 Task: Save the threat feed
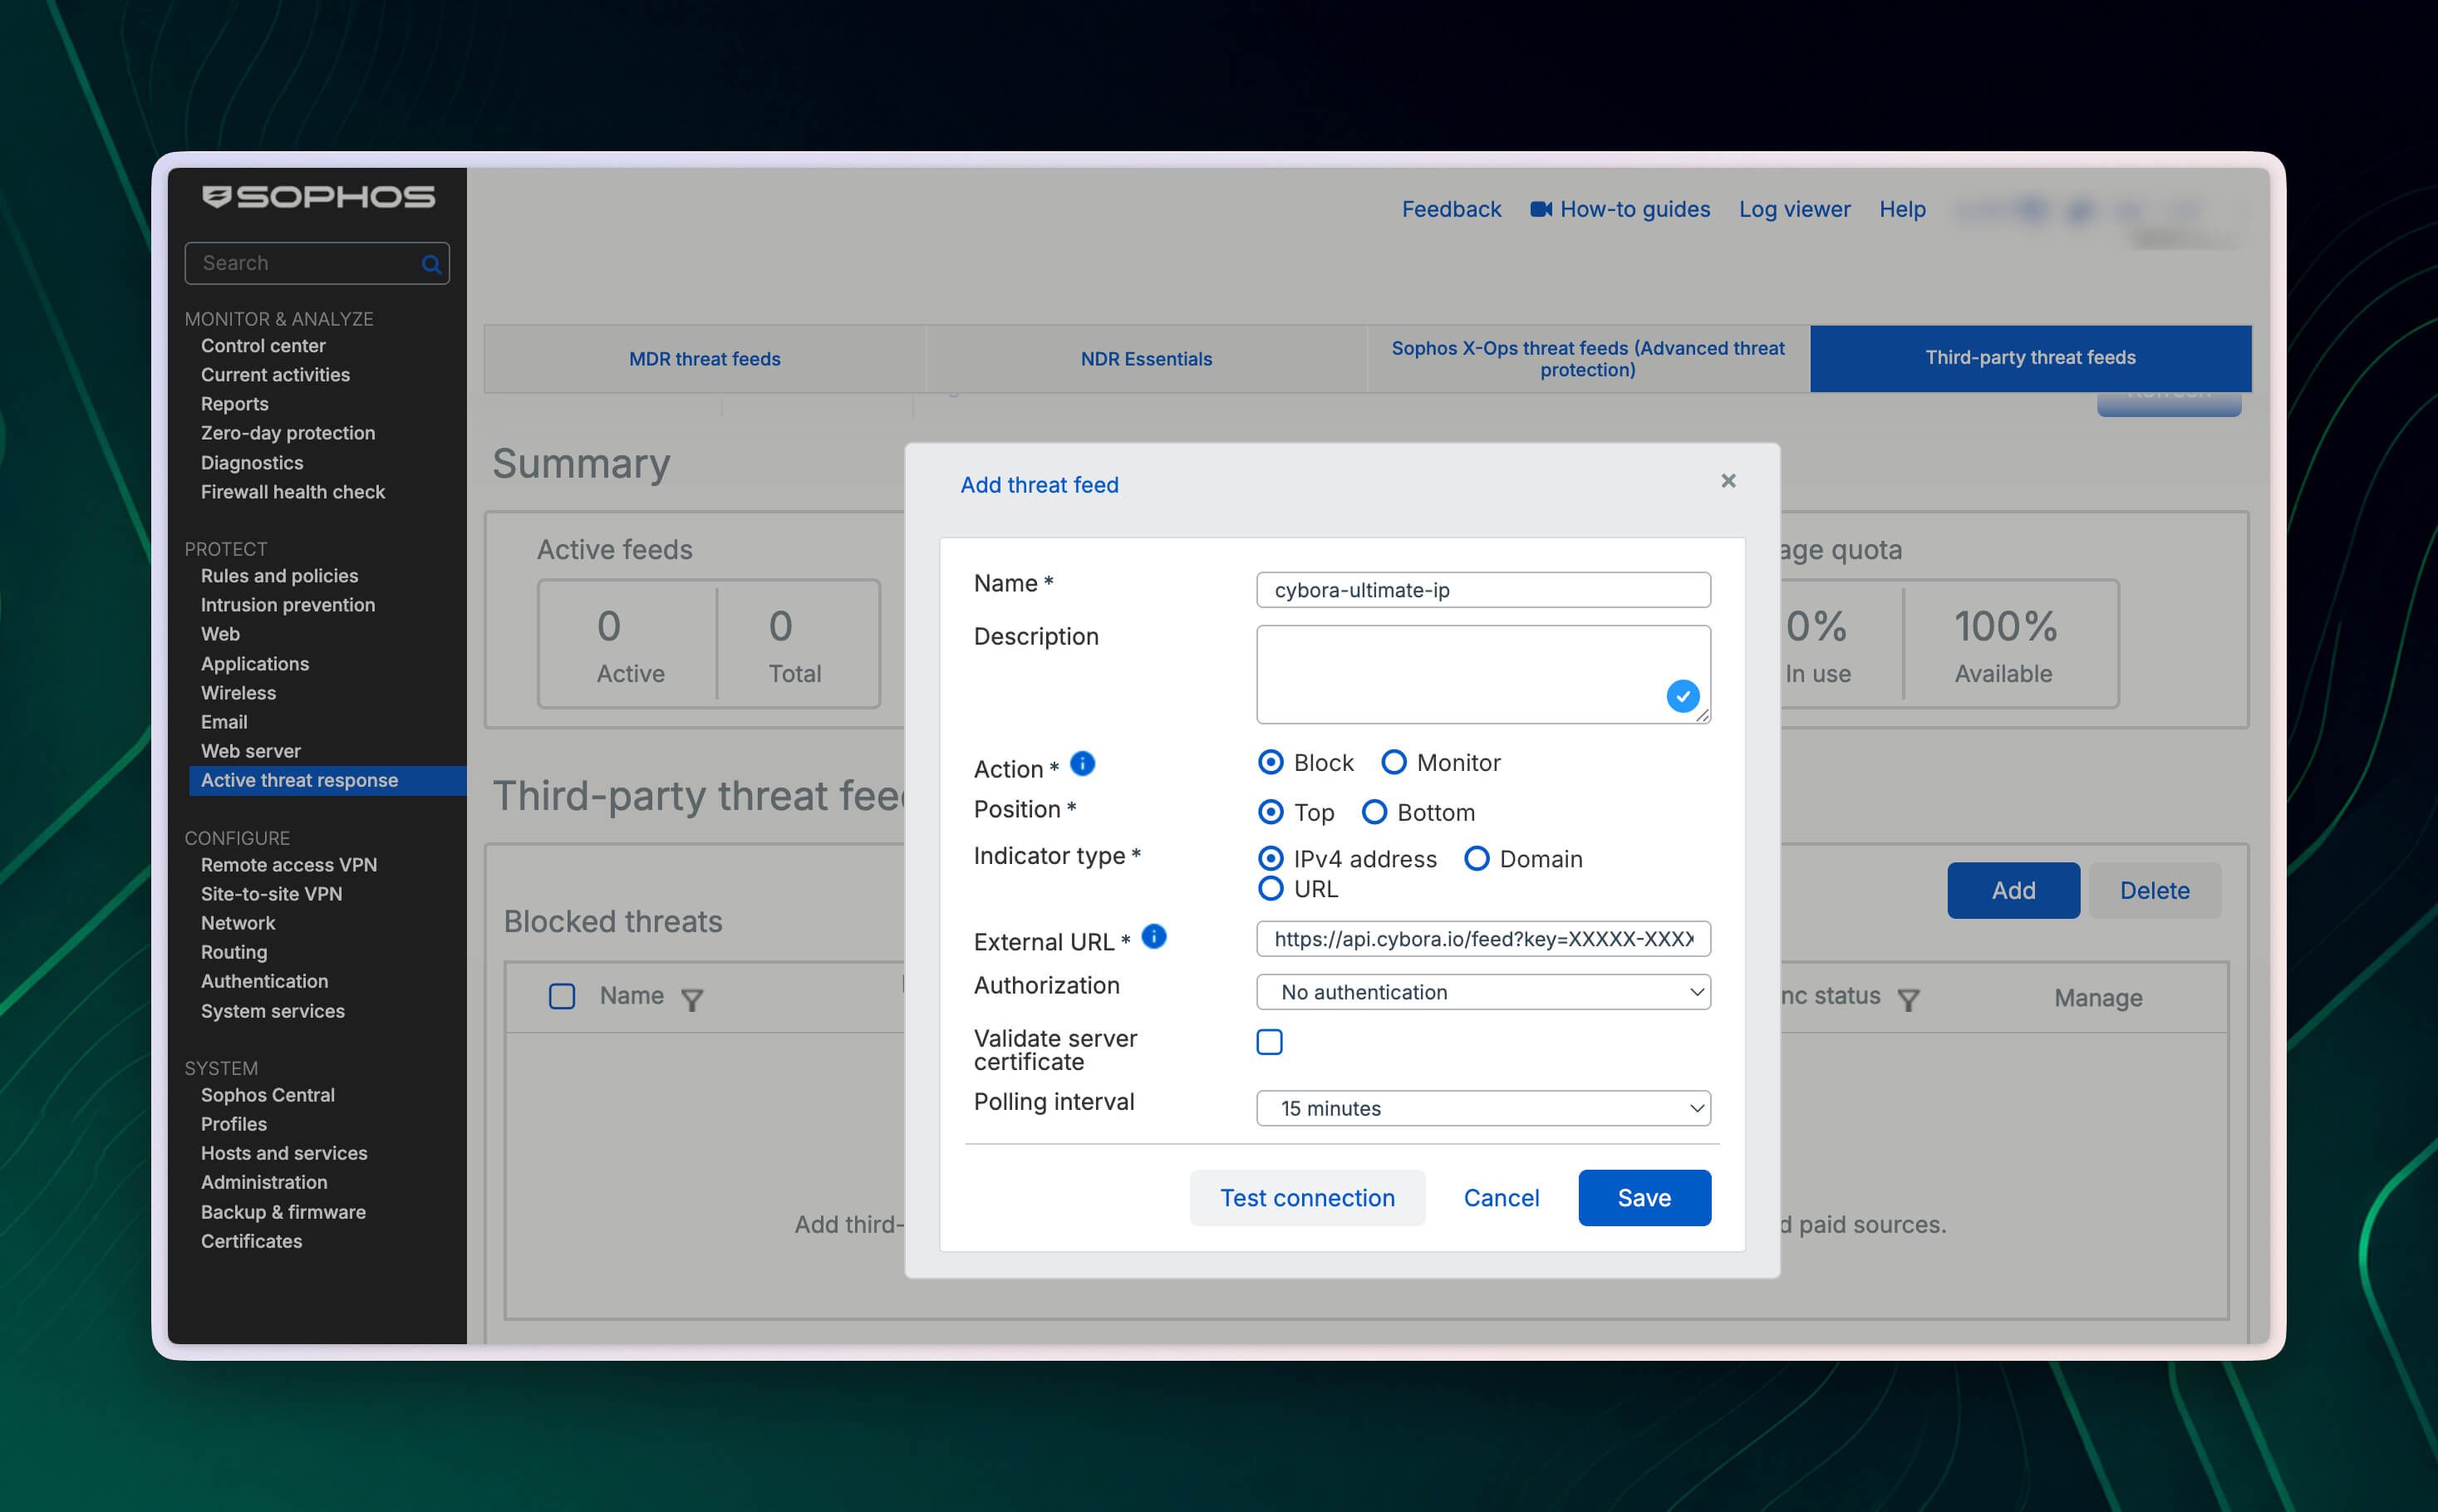pos(1644,1198)
